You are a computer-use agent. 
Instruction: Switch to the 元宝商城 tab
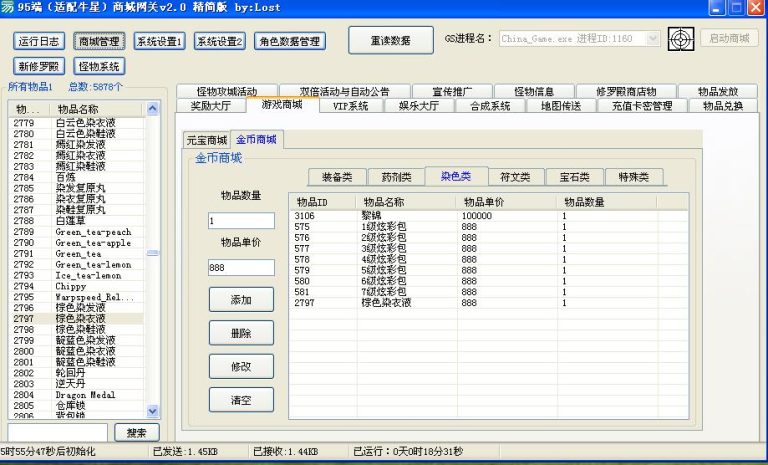pos(207,140)
